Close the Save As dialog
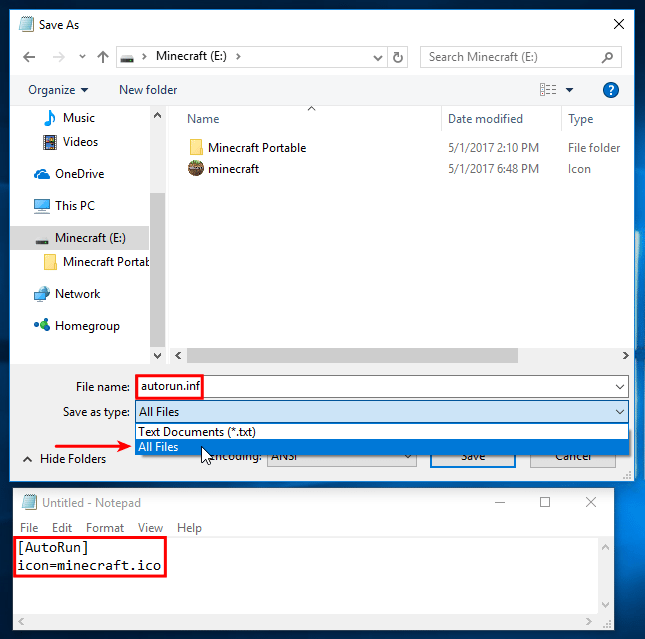Image resolution: width=645 pixels, height=639 pixels. (x=618, y=24)
